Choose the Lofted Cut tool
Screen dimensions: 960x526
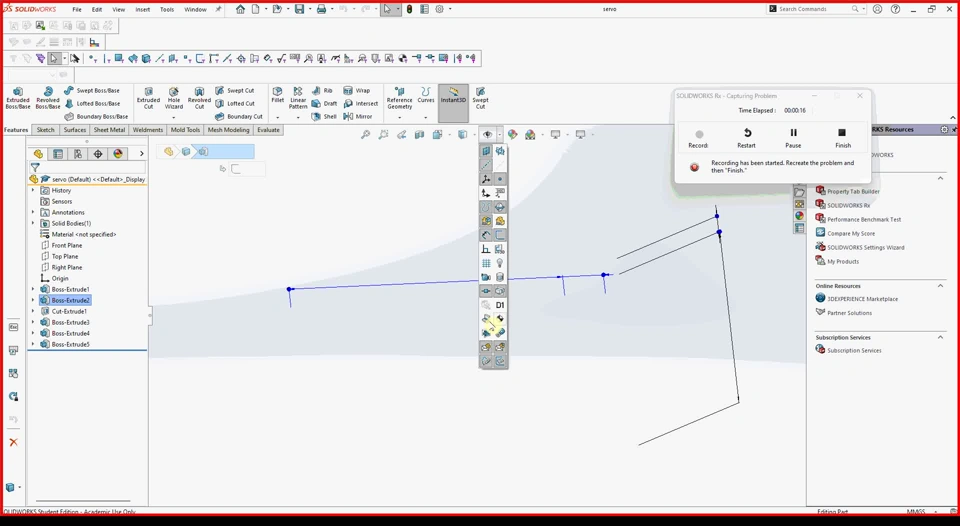point(235,103)
